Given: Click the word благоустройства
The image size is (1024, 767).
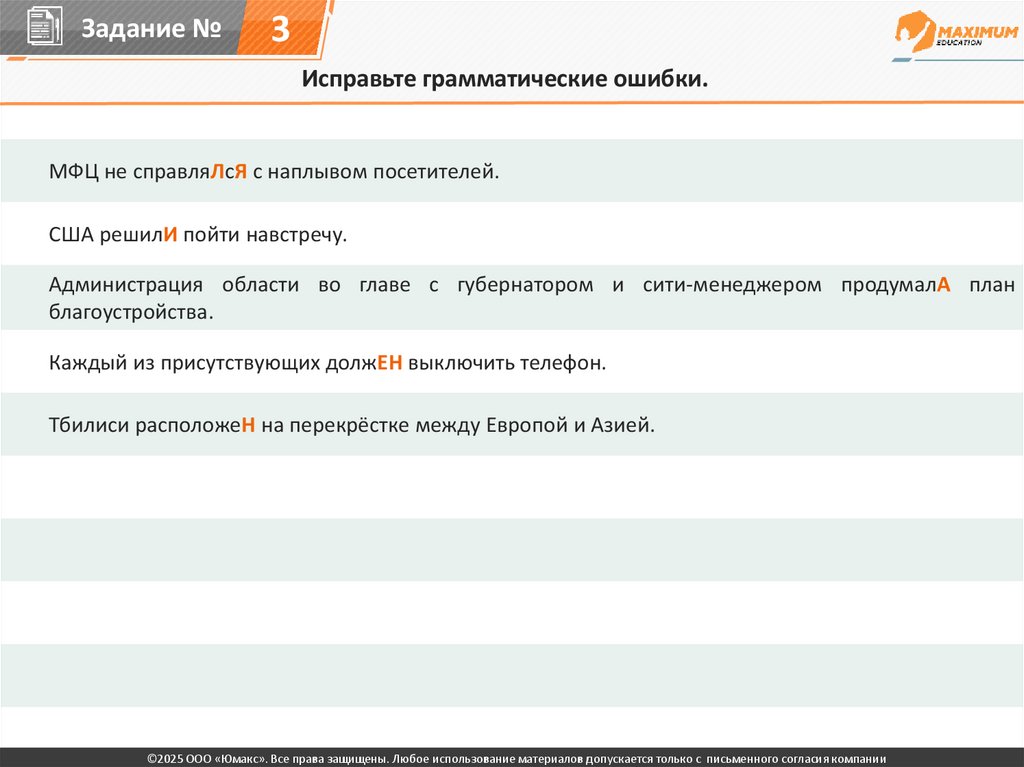Looking at the screenshot, I should tap(131, 312).
